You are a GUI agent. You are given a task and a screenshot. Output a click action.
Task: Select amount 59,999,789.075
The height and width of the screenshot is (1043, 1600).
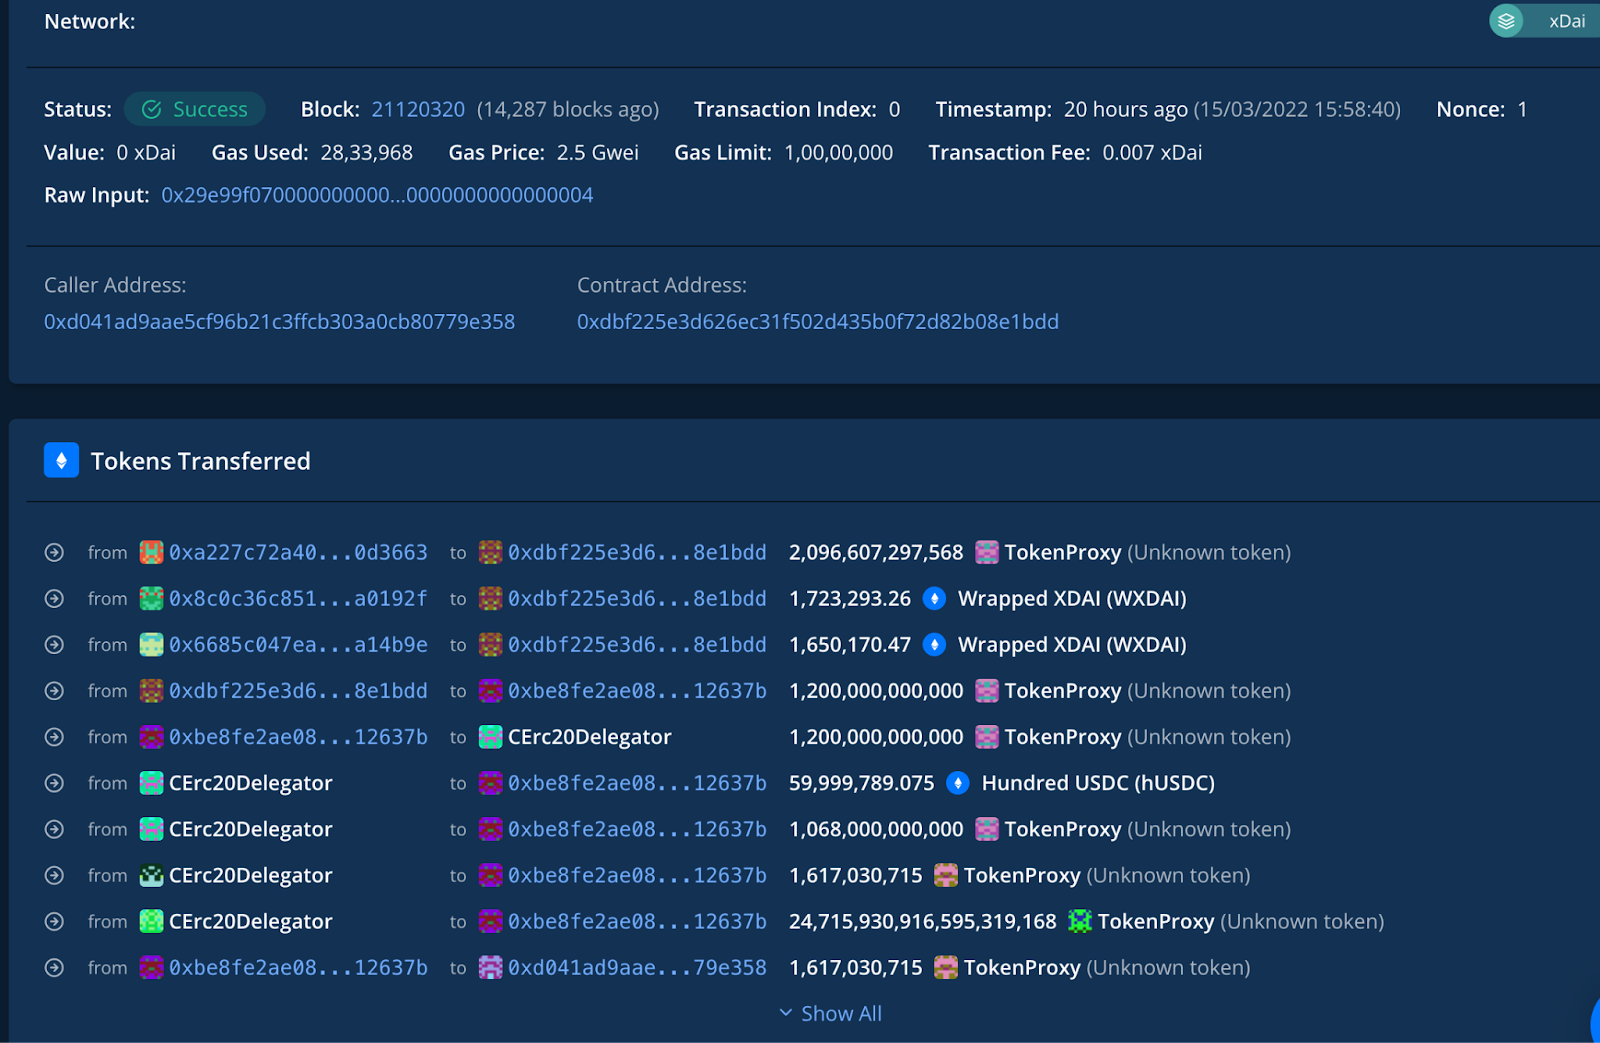pyautogui.click(x=862, y=783)
